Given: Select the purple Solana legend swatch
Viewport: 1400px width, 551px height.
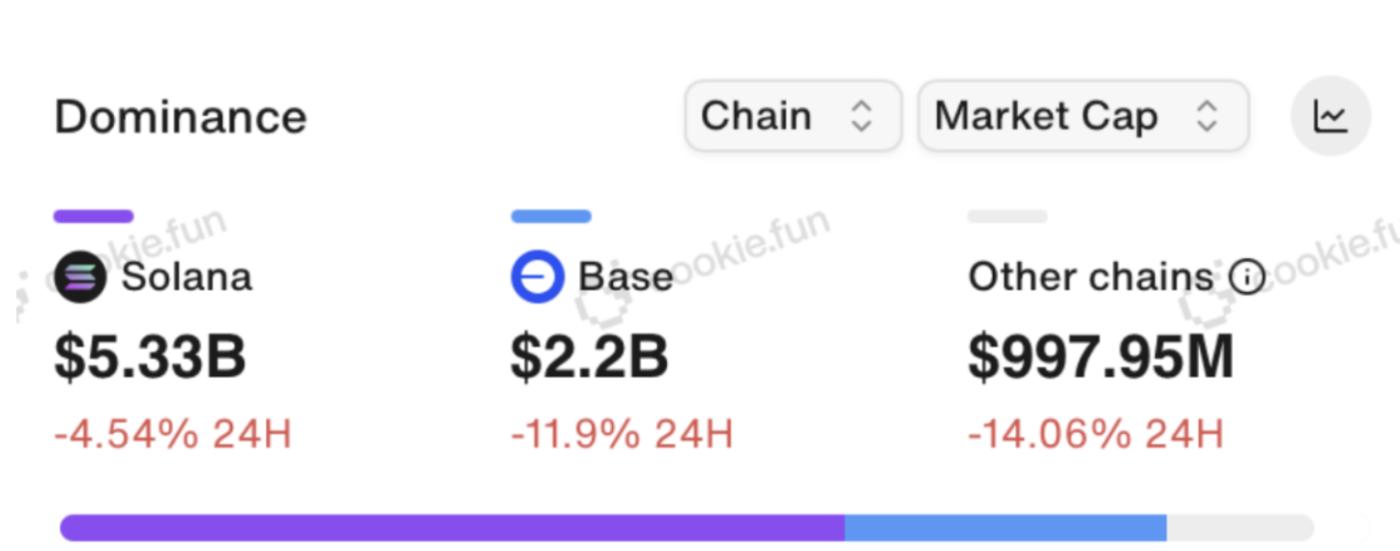Looking at the screenshot, I should coord(93,216).
